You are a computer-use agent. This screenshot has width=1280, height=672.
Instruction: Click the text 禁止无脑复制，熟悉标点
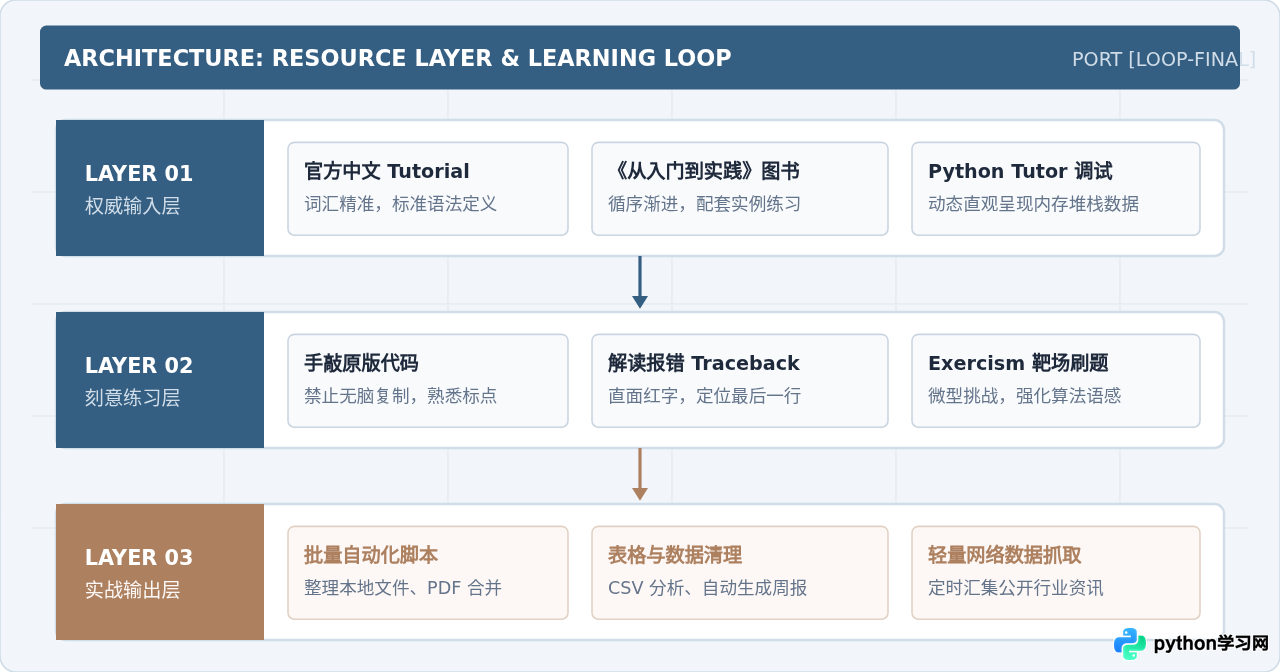(401, 396)
